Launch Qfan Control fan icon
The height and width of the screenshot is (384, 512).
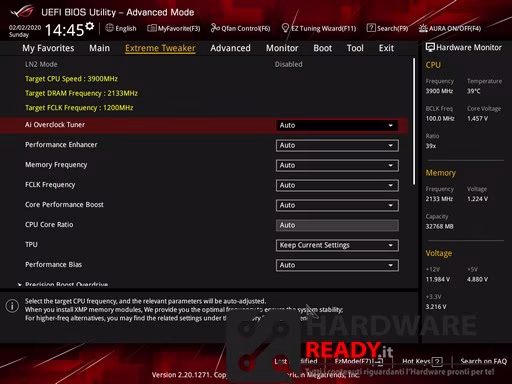pos(215,28)
